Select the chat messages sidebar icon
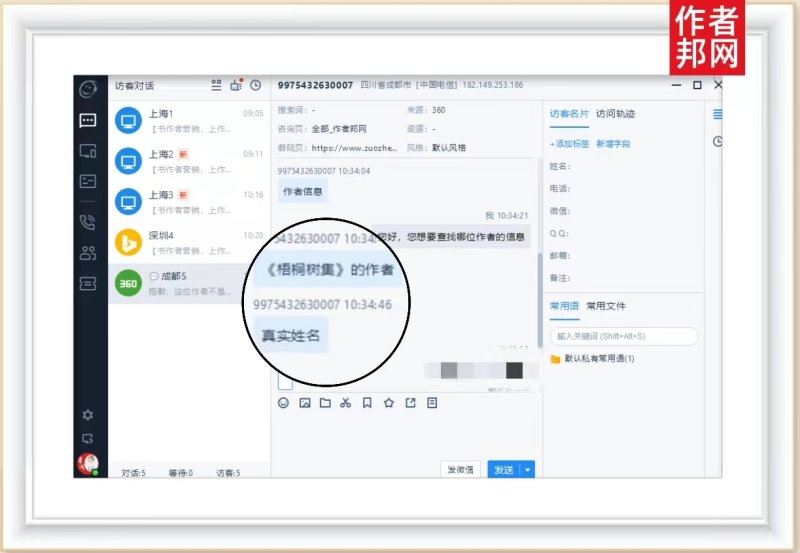This screenshot has width=800, height=553. pyautogui.click(x=88, y=120)
